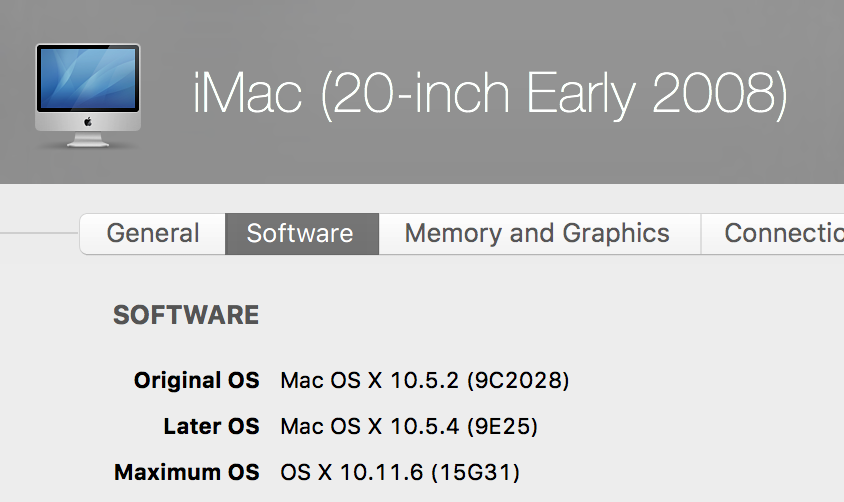
Task: Click the stand of the iMac icon
Action: (88, 141)
